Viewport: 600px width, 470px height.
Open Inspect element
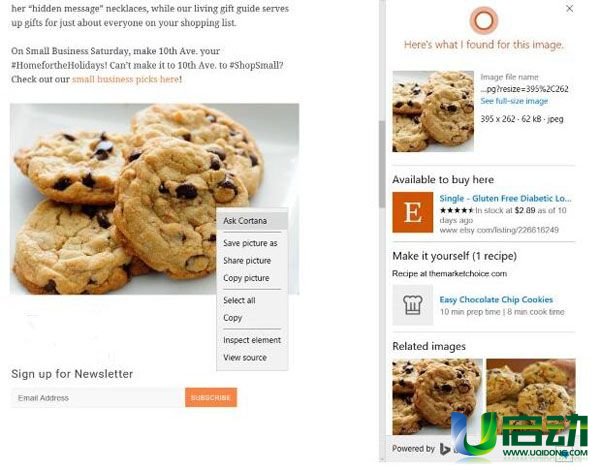click(x=252, y=340)
